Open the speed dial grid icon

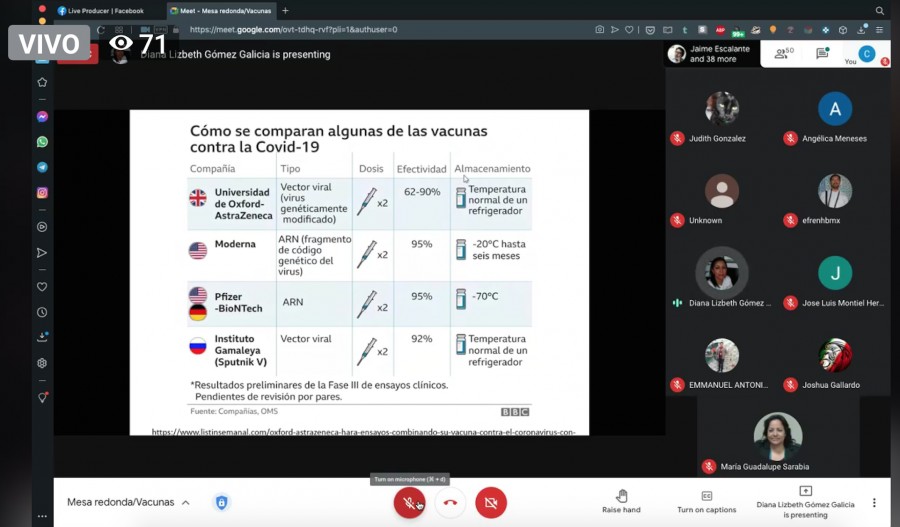click(x=119, y=29)
